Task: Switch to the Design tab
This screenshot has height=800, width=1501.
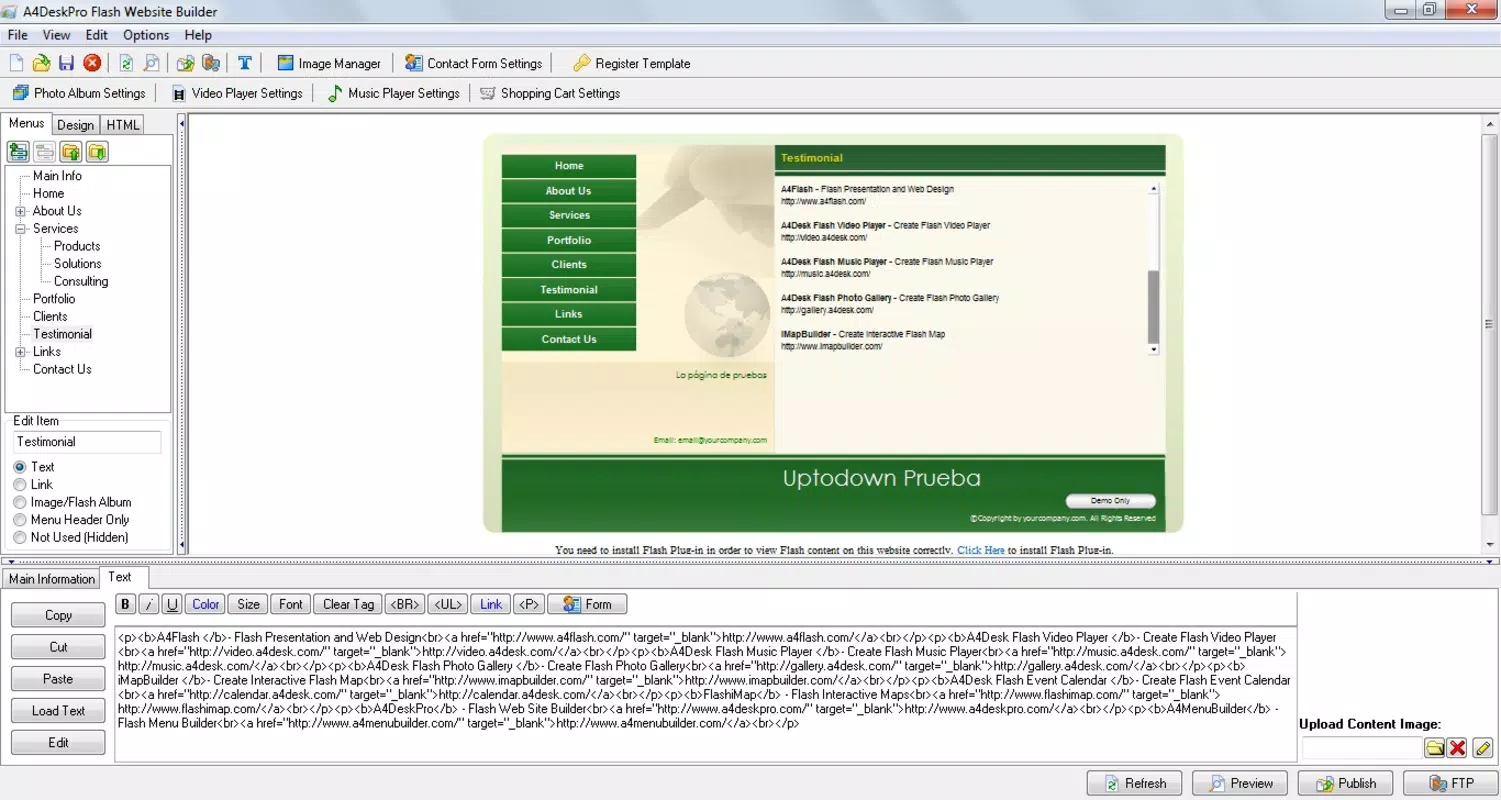Action: point(75,125)
